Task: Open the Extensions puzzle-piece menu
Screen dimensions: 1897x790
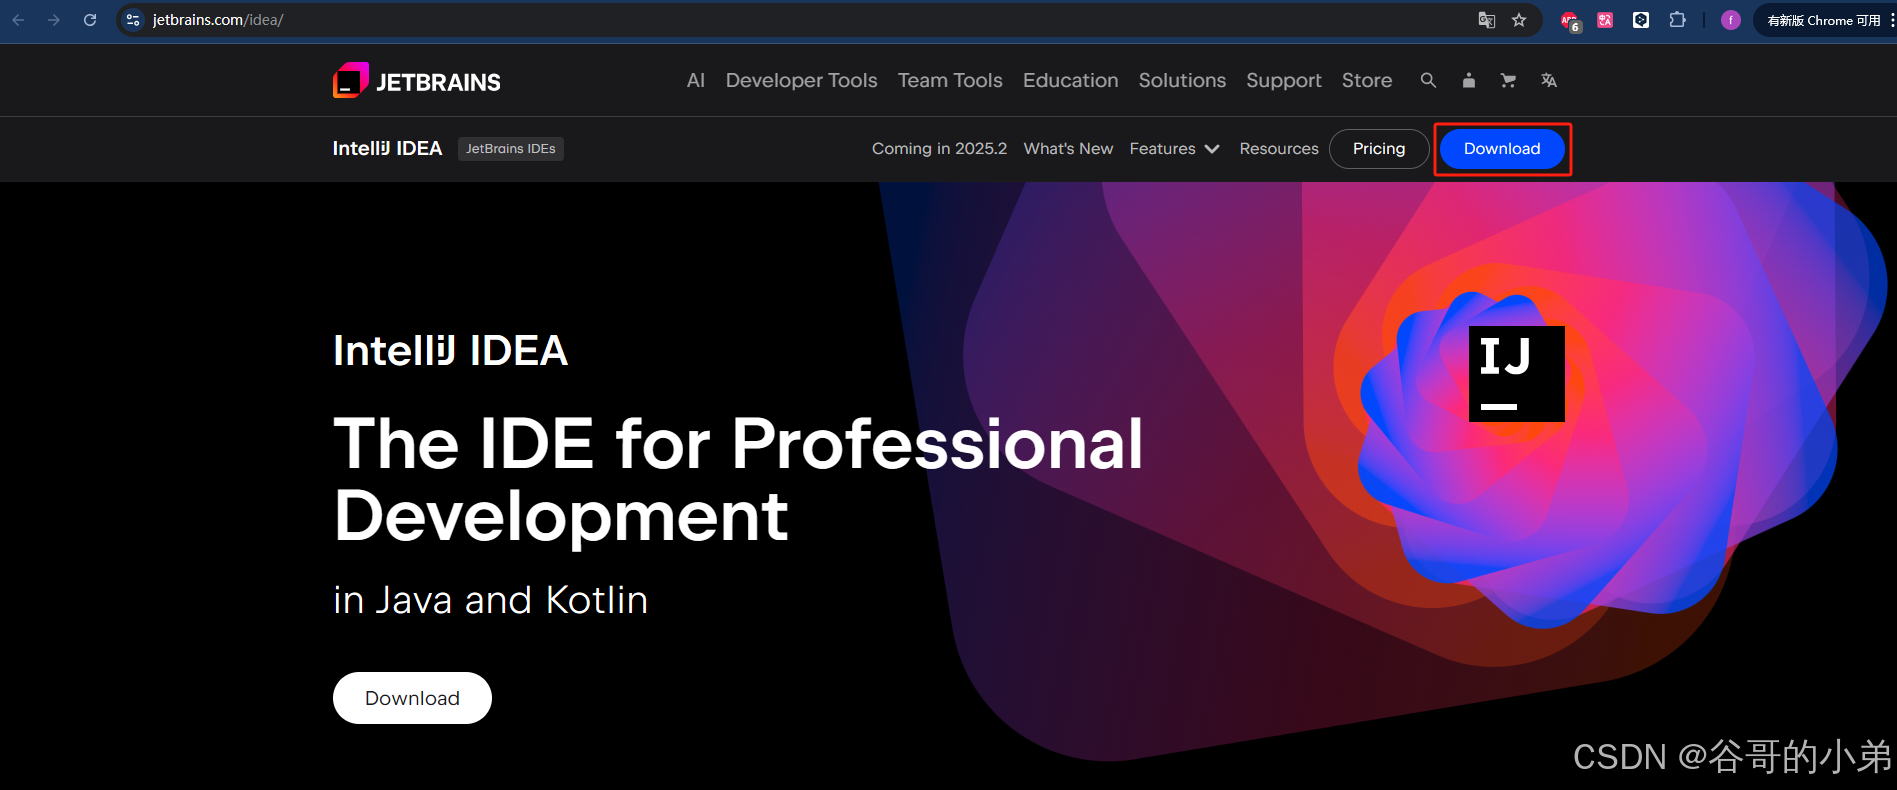Action: (1677, 20)
